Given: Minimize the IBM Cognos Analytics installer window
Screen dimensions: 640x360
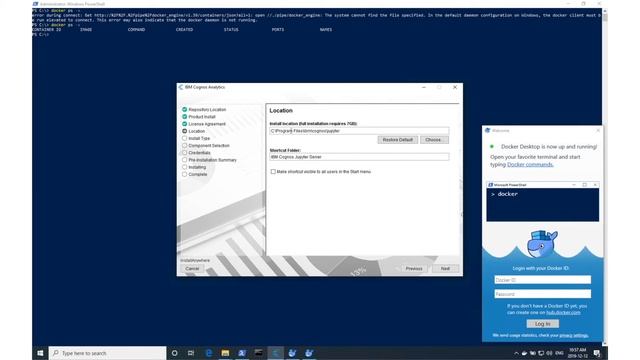Looking at the screenshot, I should [x=424, y=87].
